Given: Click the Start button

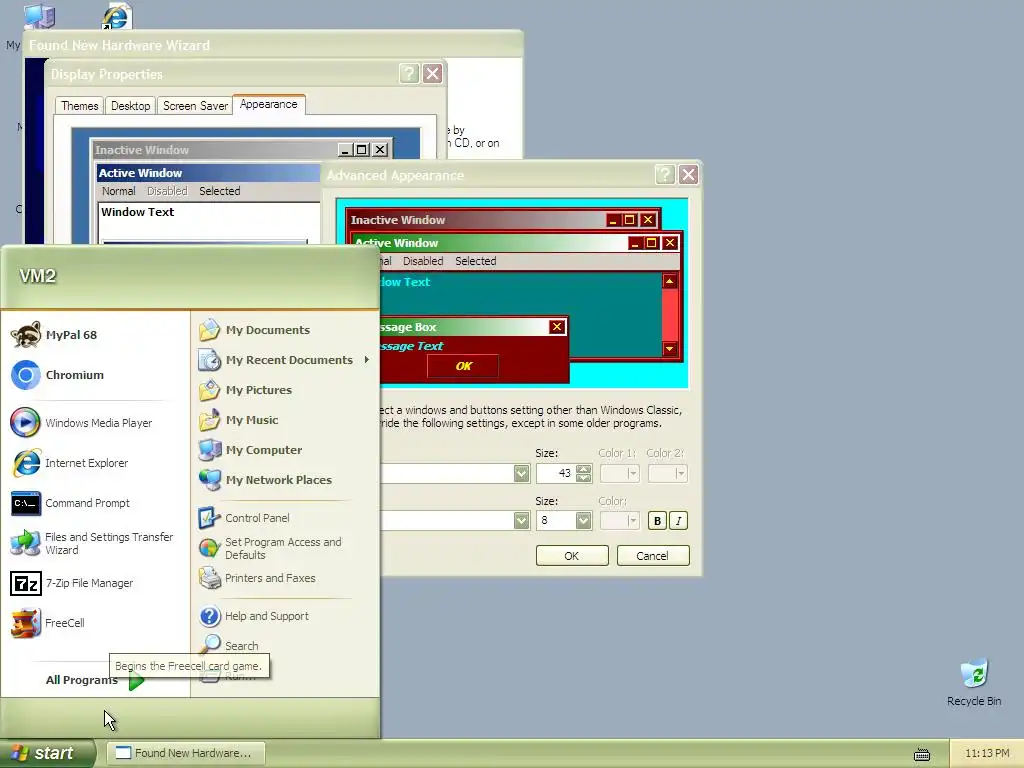Looking at the screenshot, I should (x=47, y=753).
